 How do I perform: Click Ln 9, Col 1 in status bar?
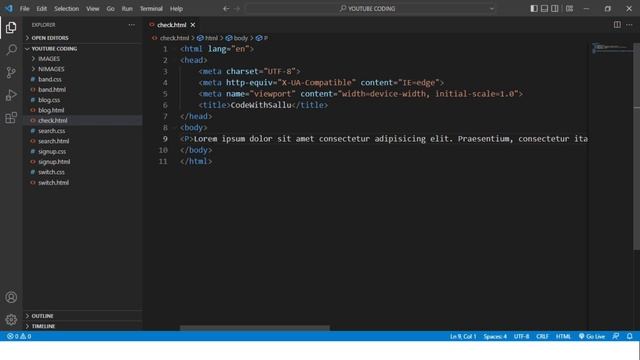pyautogui.click(x=463, y=336)
